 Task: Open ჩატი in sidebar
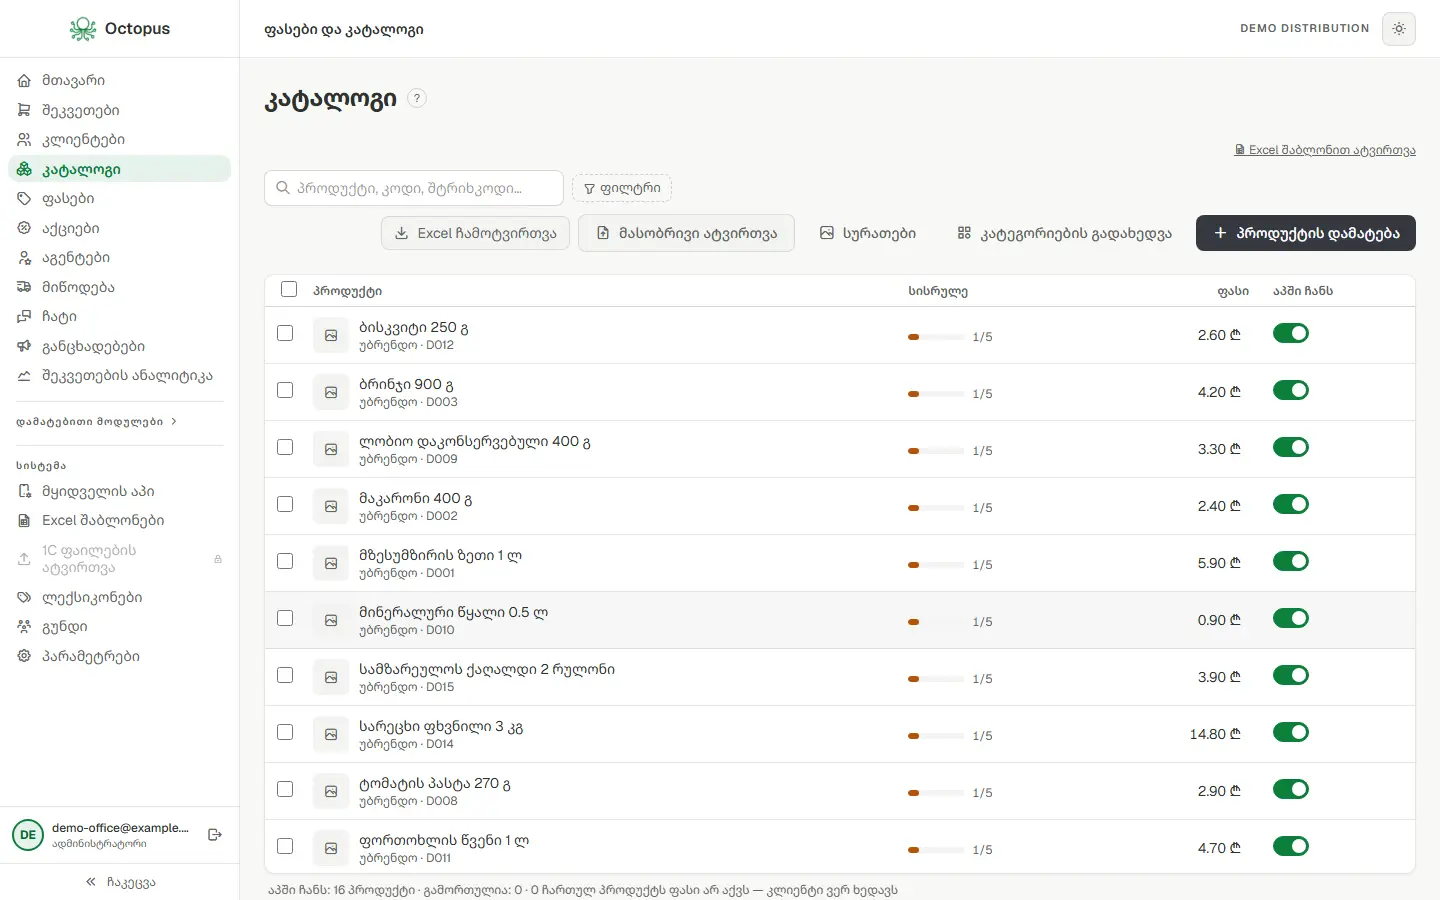click(120, 317)
